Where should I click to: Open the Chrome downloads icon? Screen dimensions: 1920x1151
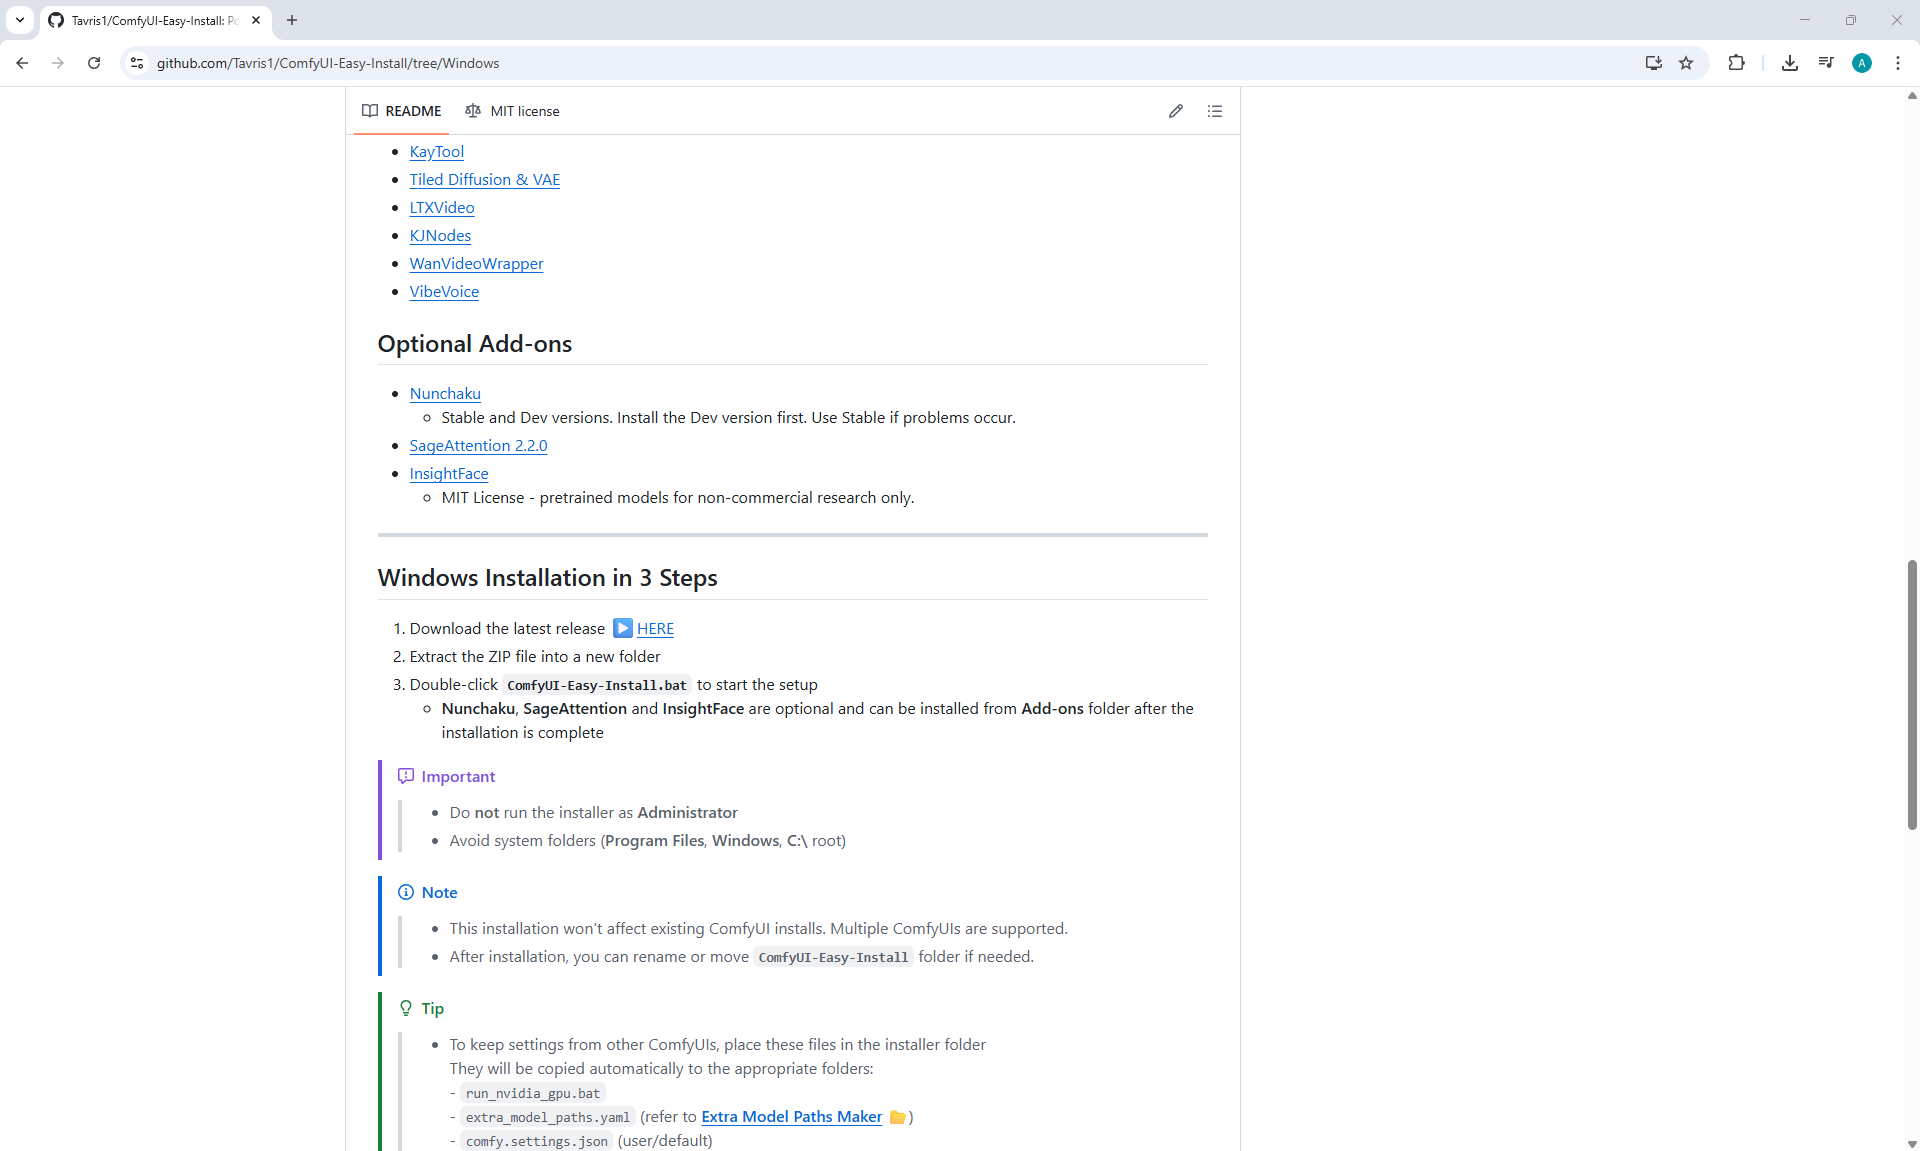(x=1789, y=63)
